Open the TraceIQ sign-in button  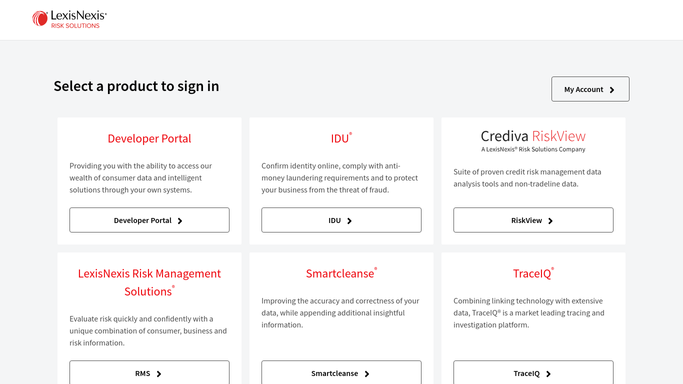(x=533, y=372)
